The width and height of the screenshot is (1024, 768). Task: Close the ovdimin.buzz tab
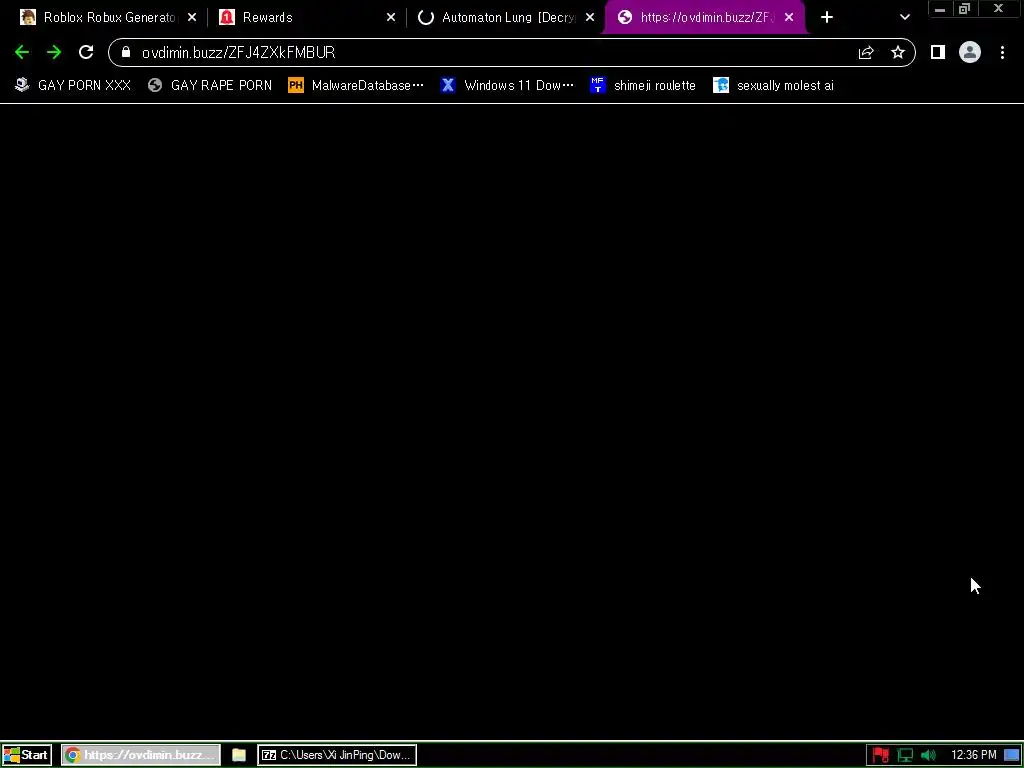[789, 18]
